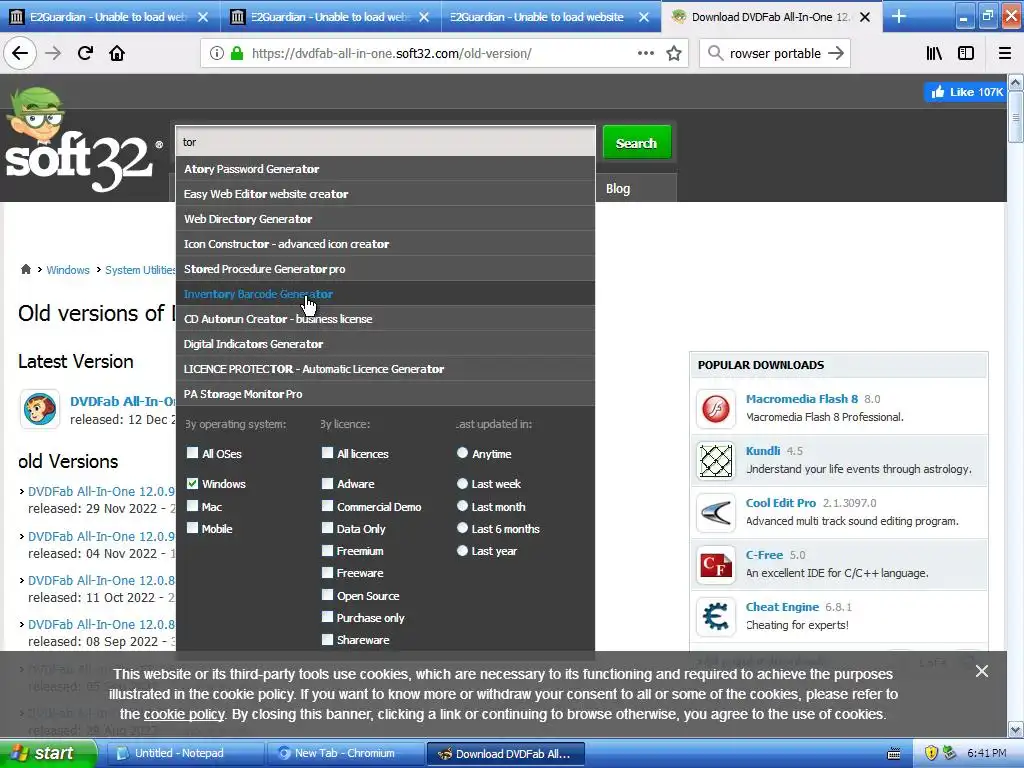Choose Stored Procedure Generator pro suggestion
The width and height of the screenshot is (1024, 768).
[x=385, y=269]
